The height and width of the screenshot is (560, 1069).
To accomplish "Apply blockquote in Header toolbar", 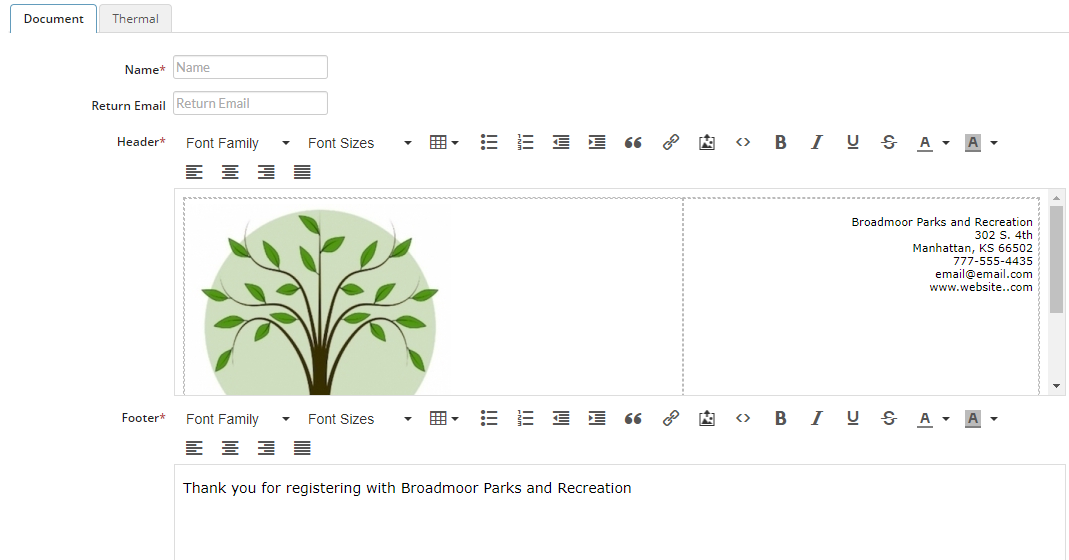I will 633,142.
